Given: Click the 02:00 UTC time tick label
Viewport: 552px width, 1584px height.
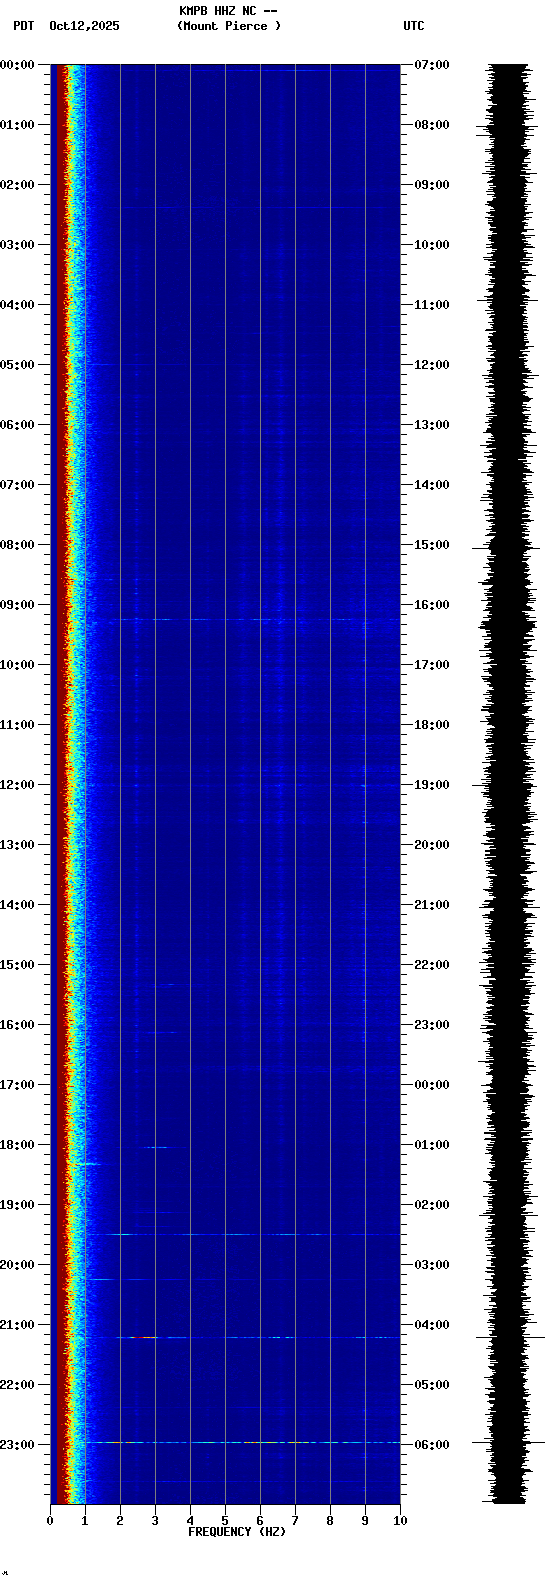Looking at the screenshot, I should [432, 1205].
